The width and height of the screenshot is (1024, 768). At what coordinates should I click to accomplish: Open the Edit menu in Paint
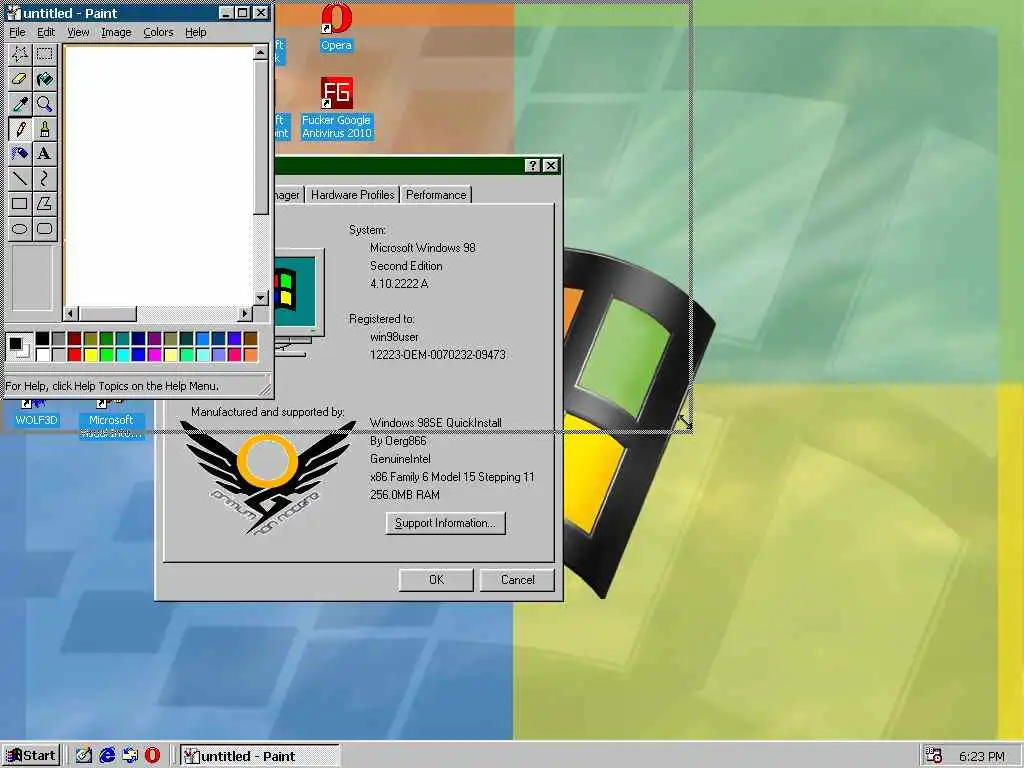[46, 32]
